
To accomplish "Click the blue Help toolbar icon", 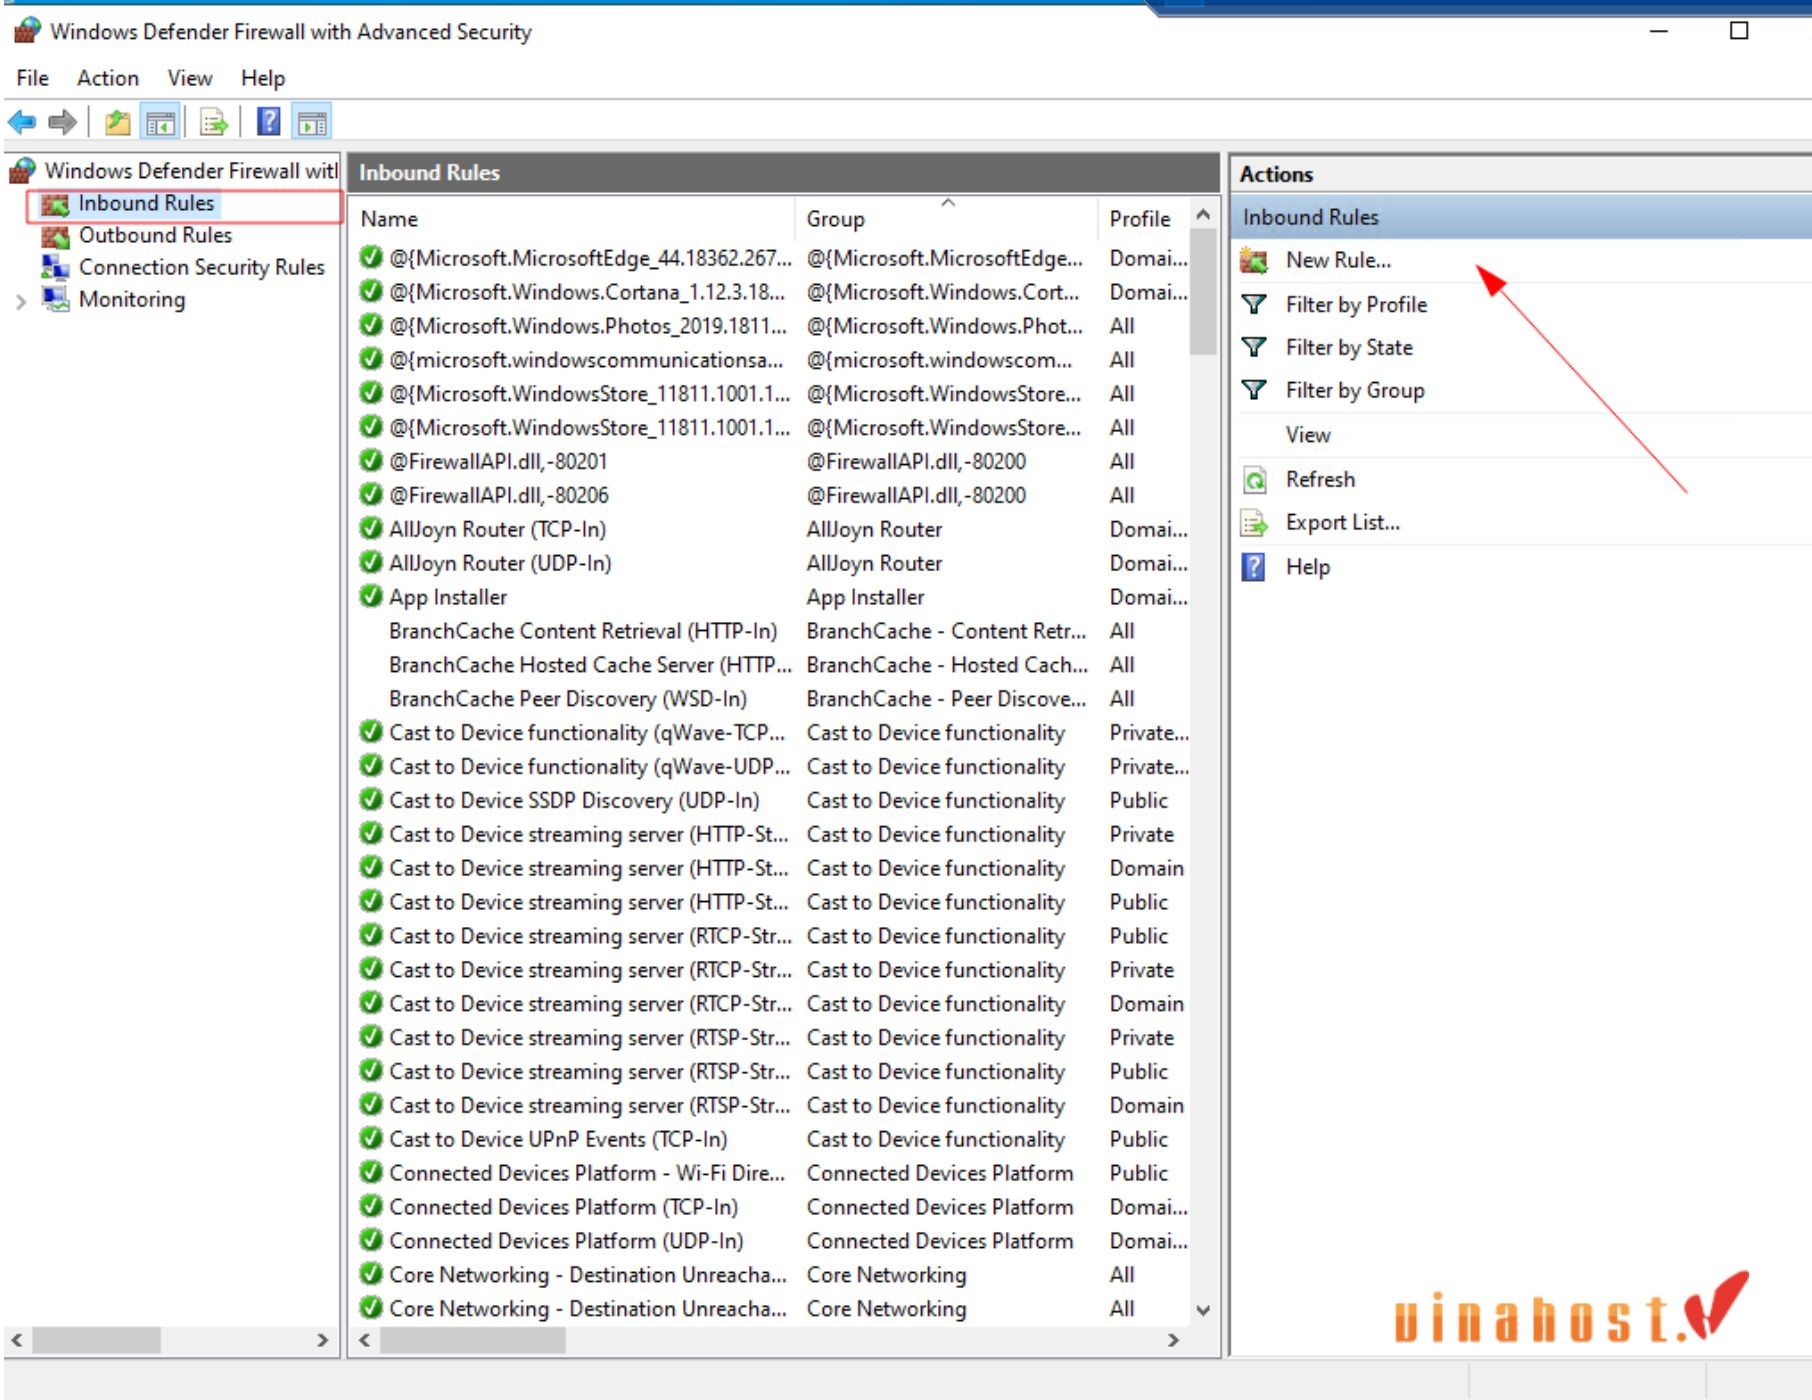I will click(x=269, y=122).
